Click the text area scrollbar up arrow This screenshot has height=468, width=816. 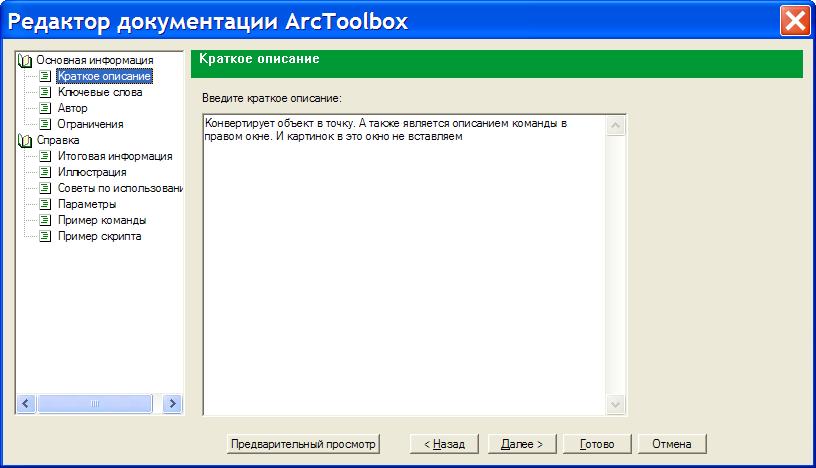(x=616, y=125)
